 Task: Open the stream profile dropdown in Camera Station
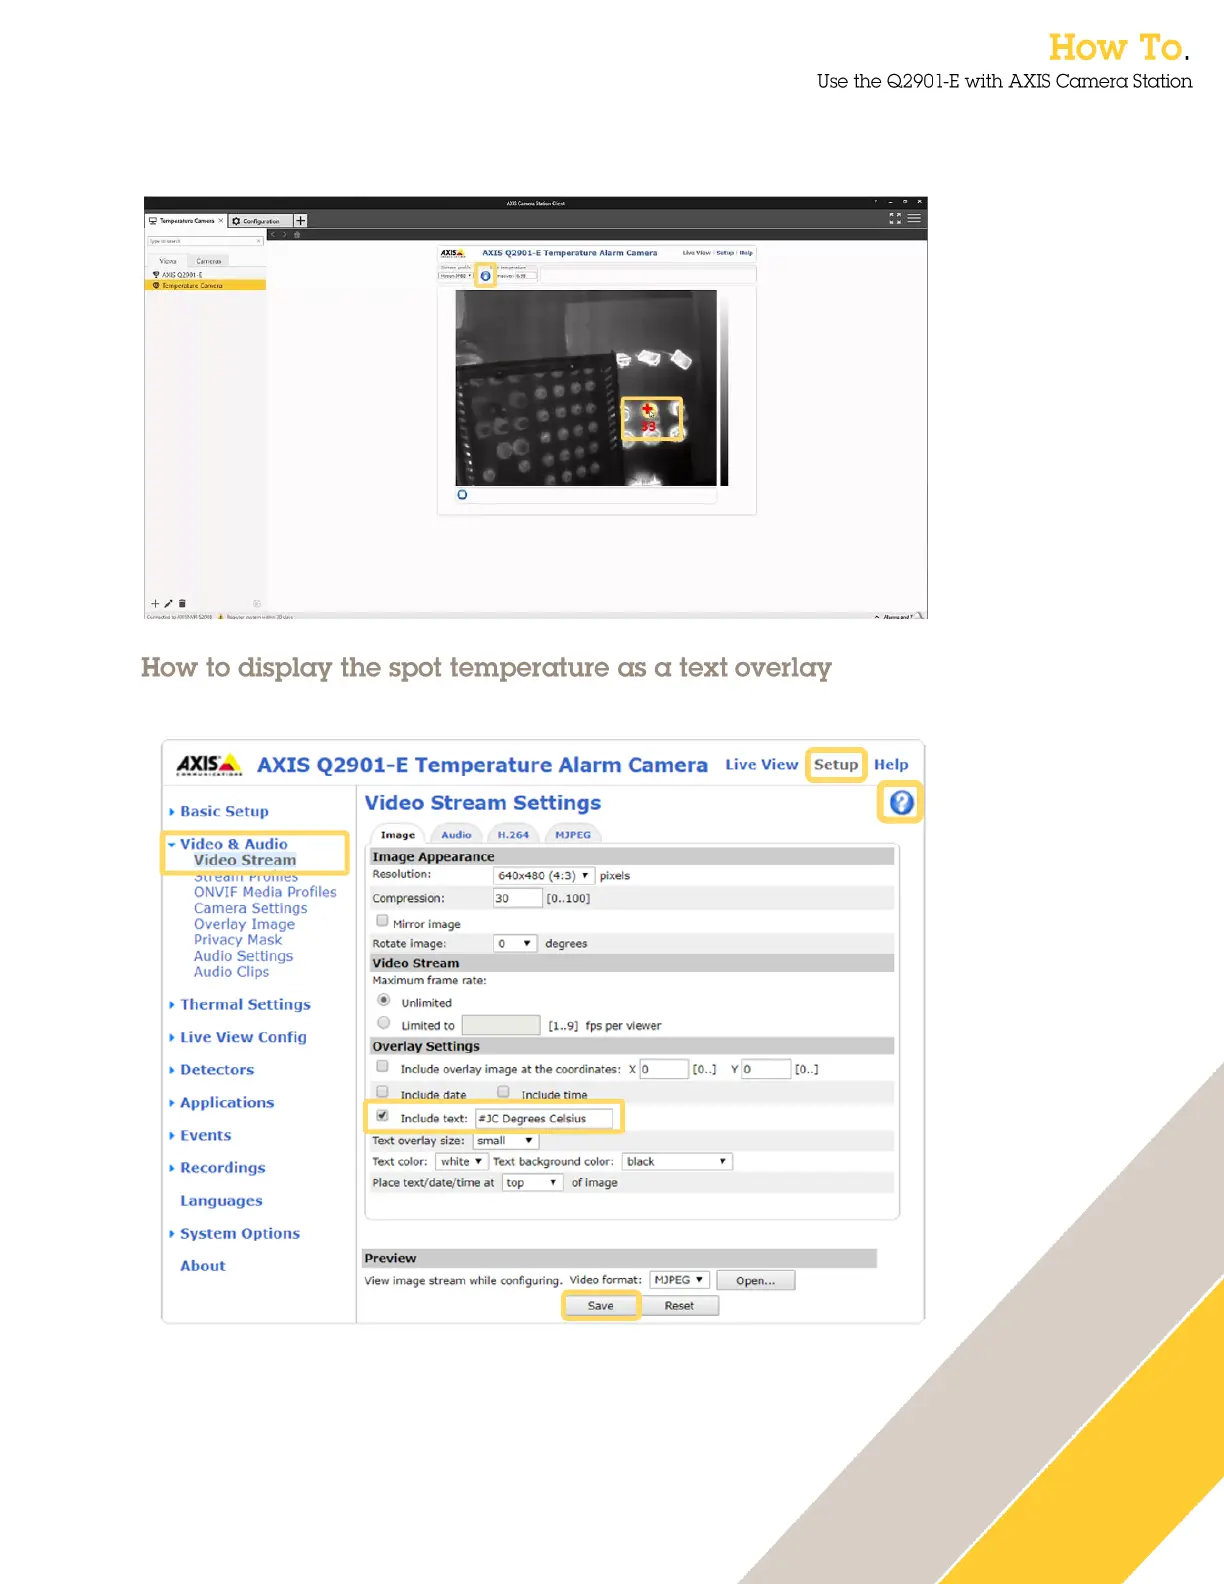click(x=456, y=275)
